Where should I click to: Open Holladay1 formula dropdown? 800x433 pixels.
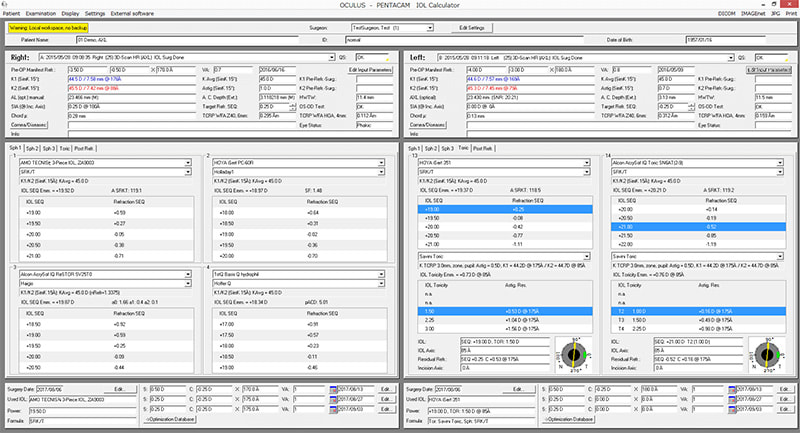(381, 172)
